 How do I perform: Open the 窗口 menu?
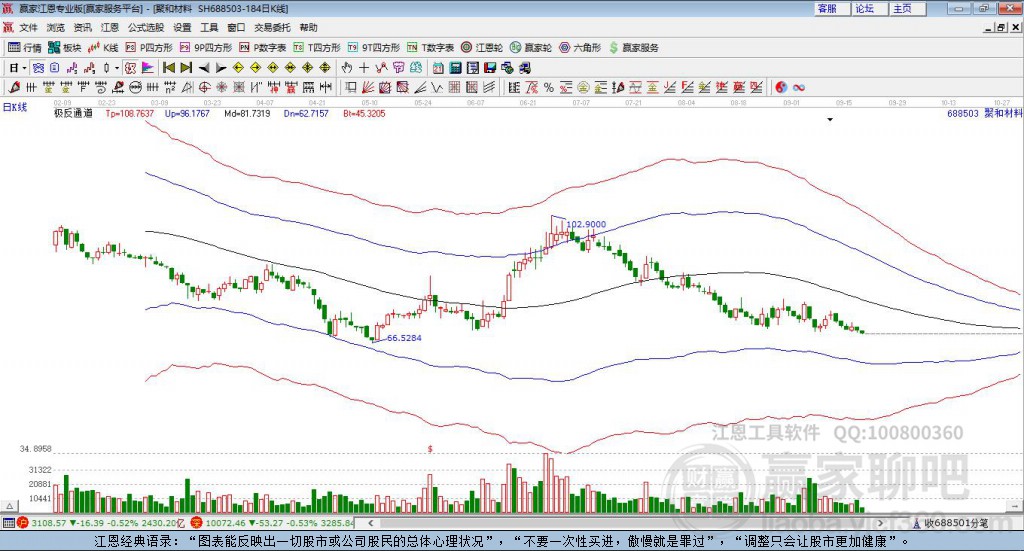[236, 27]
